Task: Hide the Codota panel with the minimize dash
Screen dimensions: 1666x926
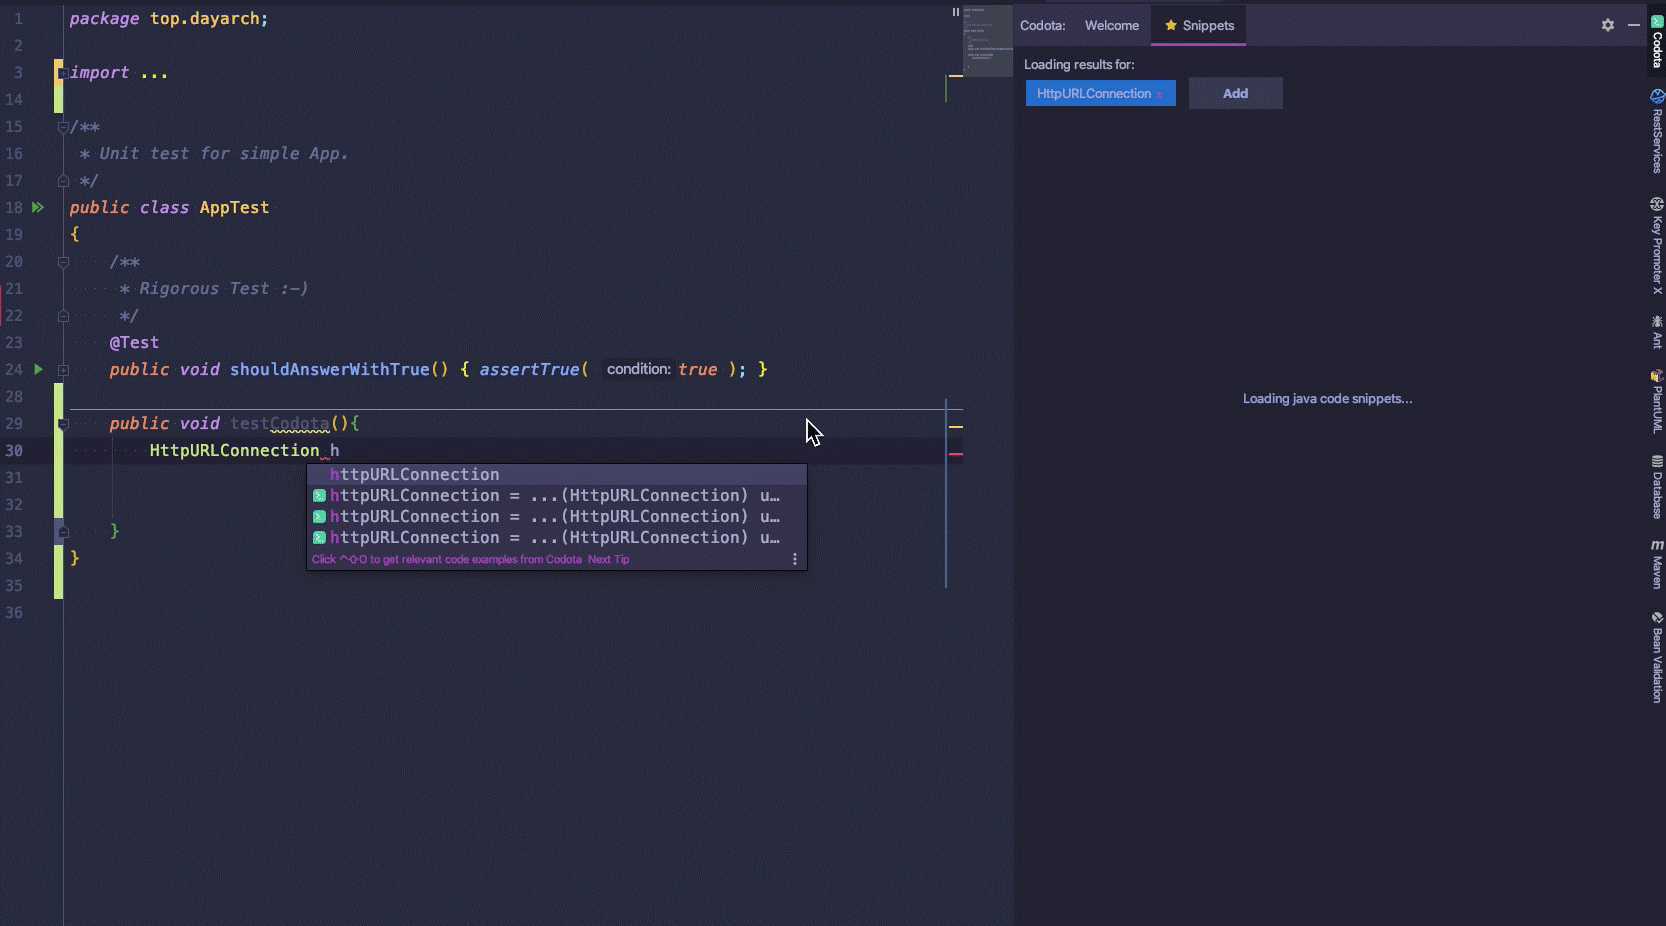Action: tap(1634, 25)
